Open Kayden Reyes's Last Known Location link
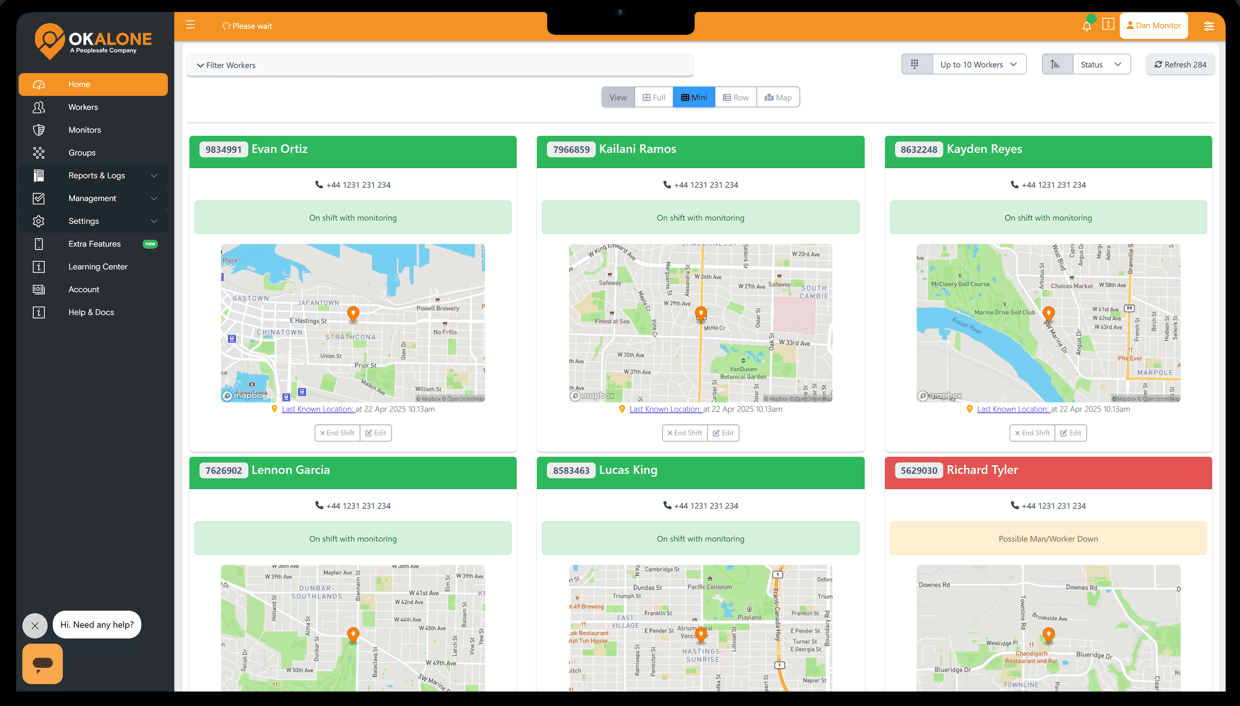1240x706 pixels. coord(1013,409)
